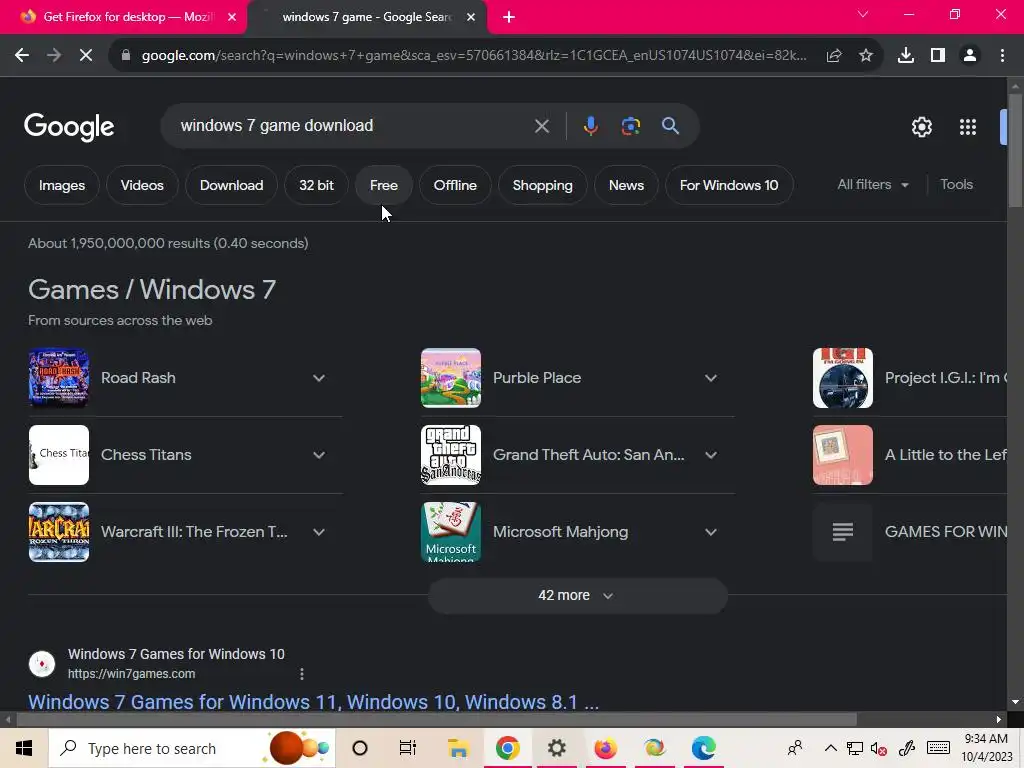Screen dimensions: 1024x768
Task: Select the Download filter chip
Action: pos(231,185)
